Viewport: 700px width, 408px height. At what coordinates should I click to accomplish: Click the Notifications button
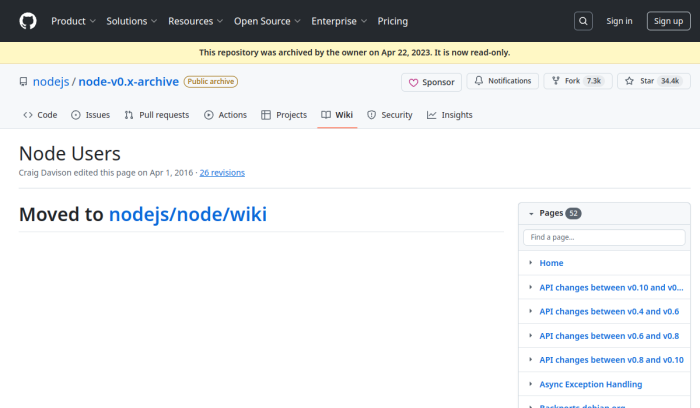pyautogui.click(x=503, y=81)
